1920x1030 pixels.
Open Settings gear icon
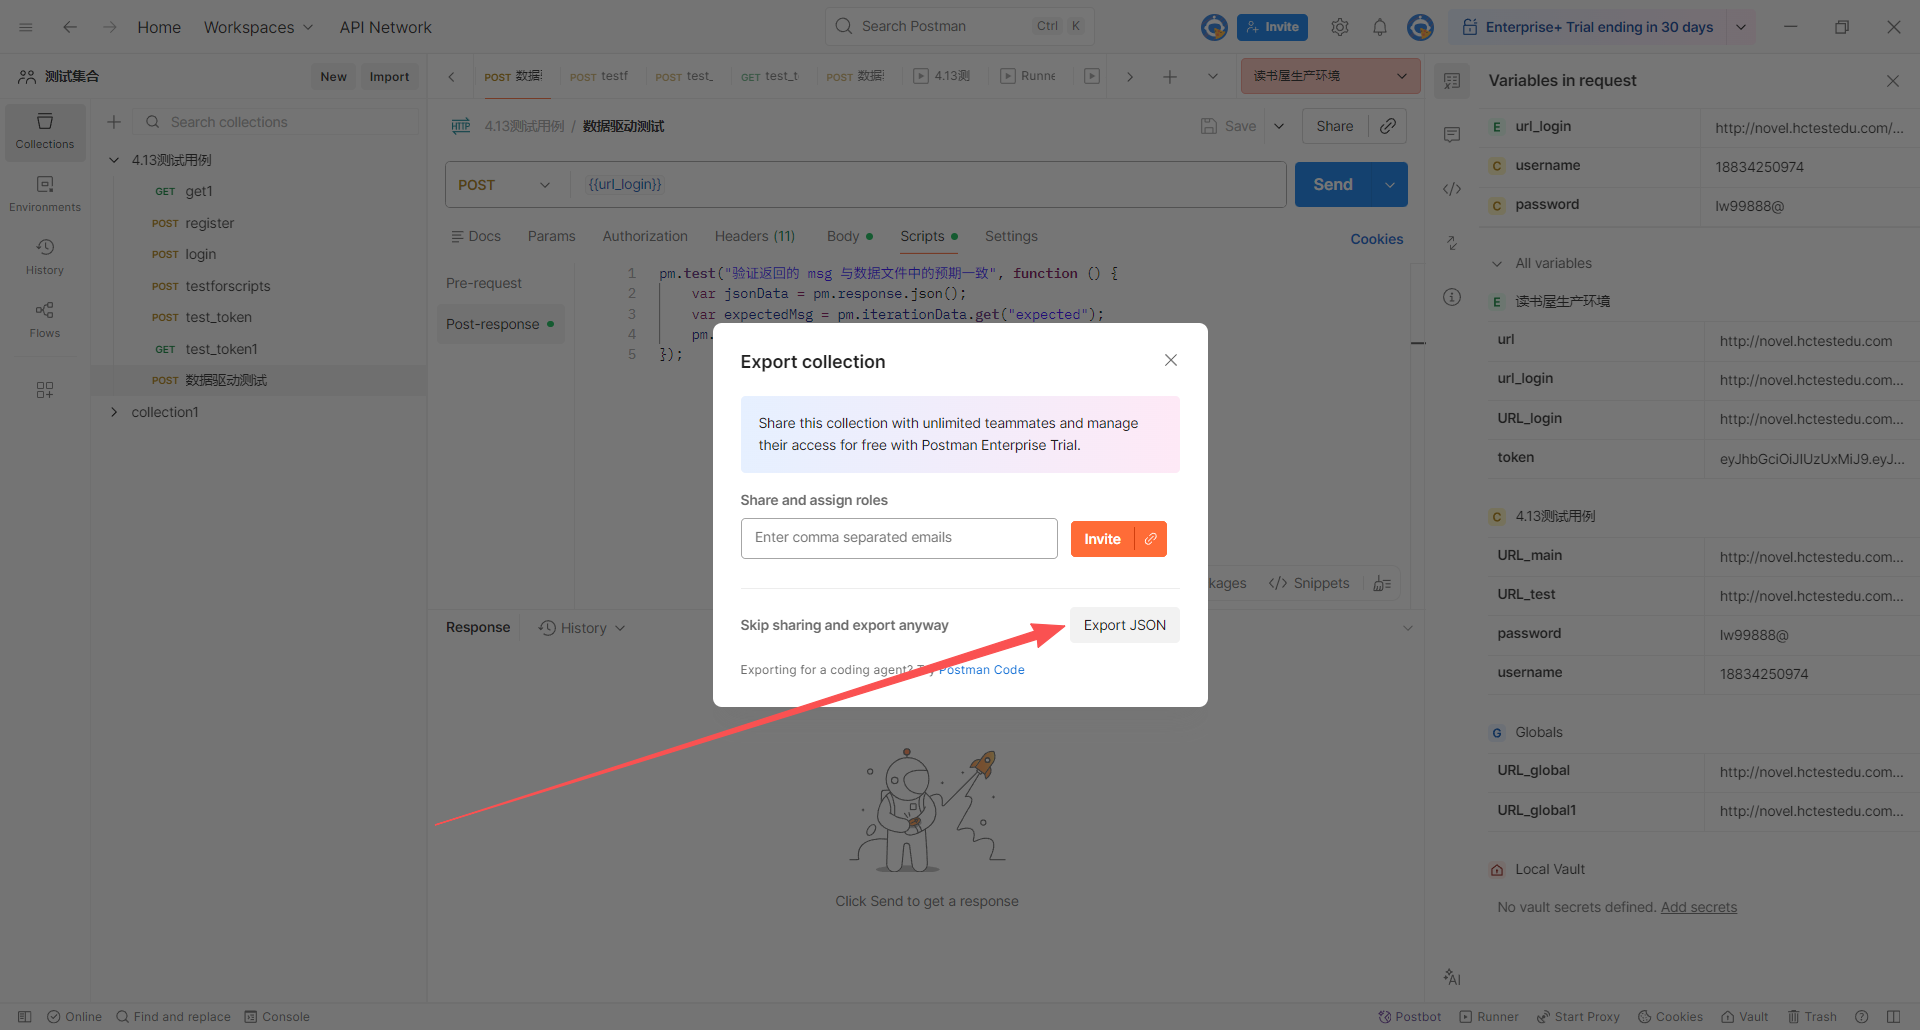1340,27
